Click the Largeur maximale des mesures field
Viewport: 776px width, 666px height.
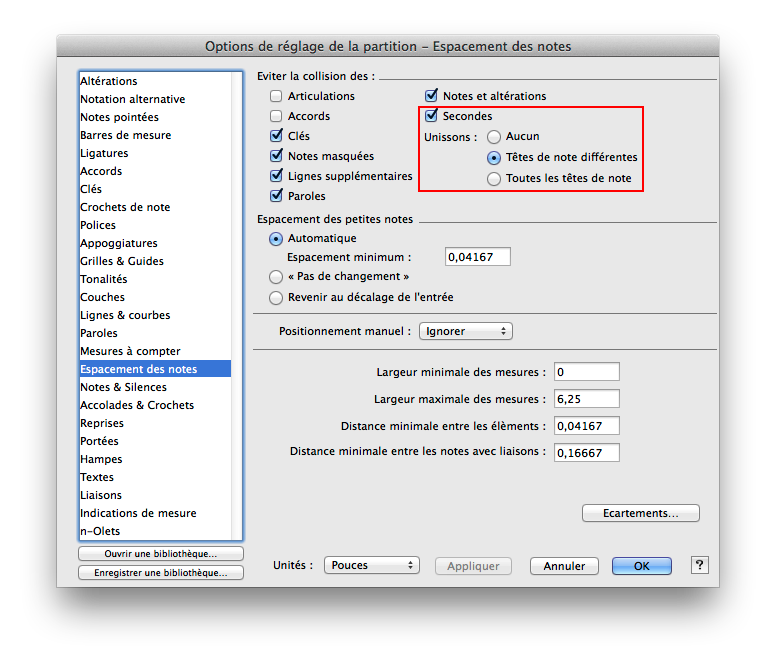point(586,399)
